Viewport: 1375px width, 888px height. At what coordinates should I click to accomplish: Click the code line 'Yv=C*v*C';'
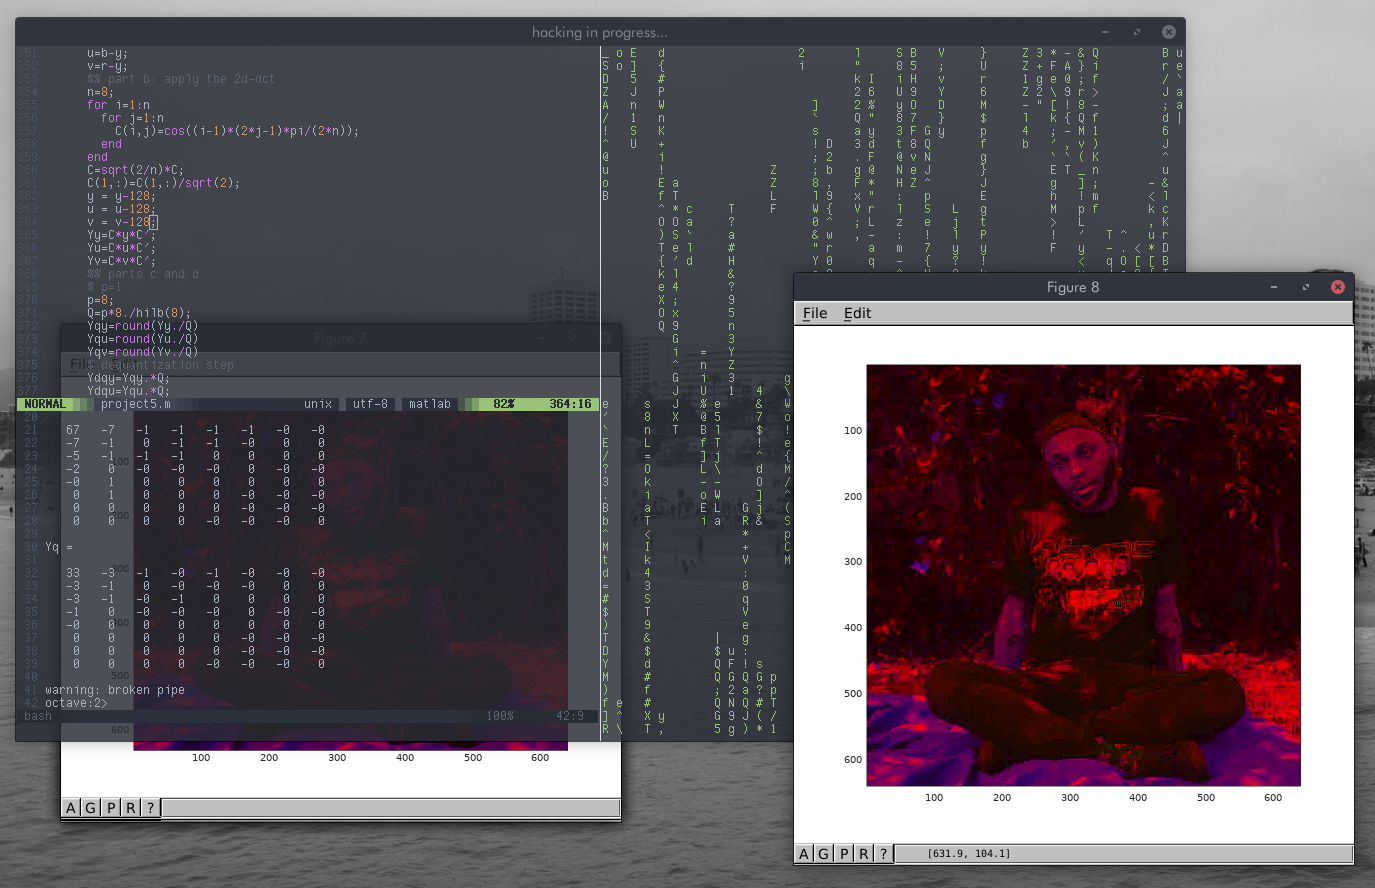point(121,261)
